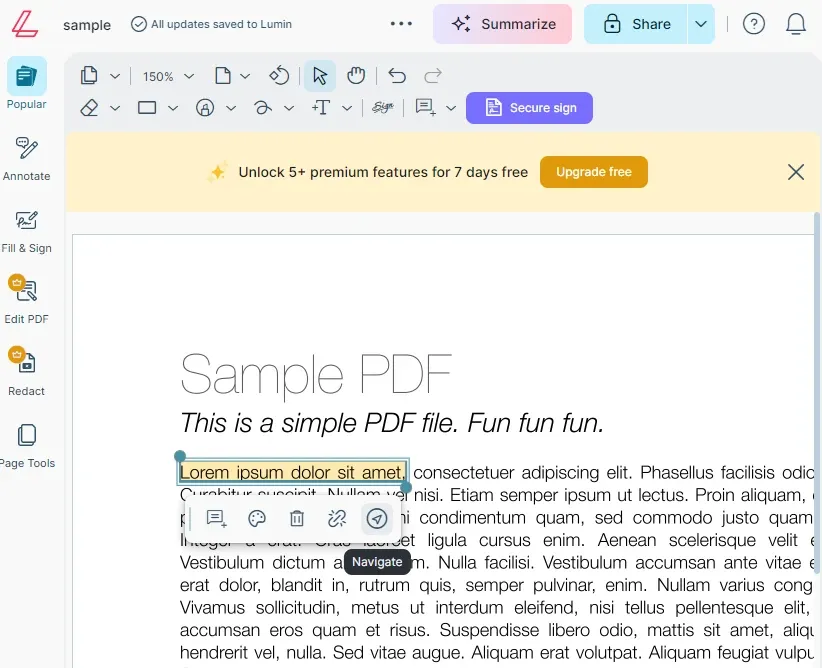This screenshot has height=668, width=822.
Task: Rename the document titled sample
Action: [x=87, y=25]
